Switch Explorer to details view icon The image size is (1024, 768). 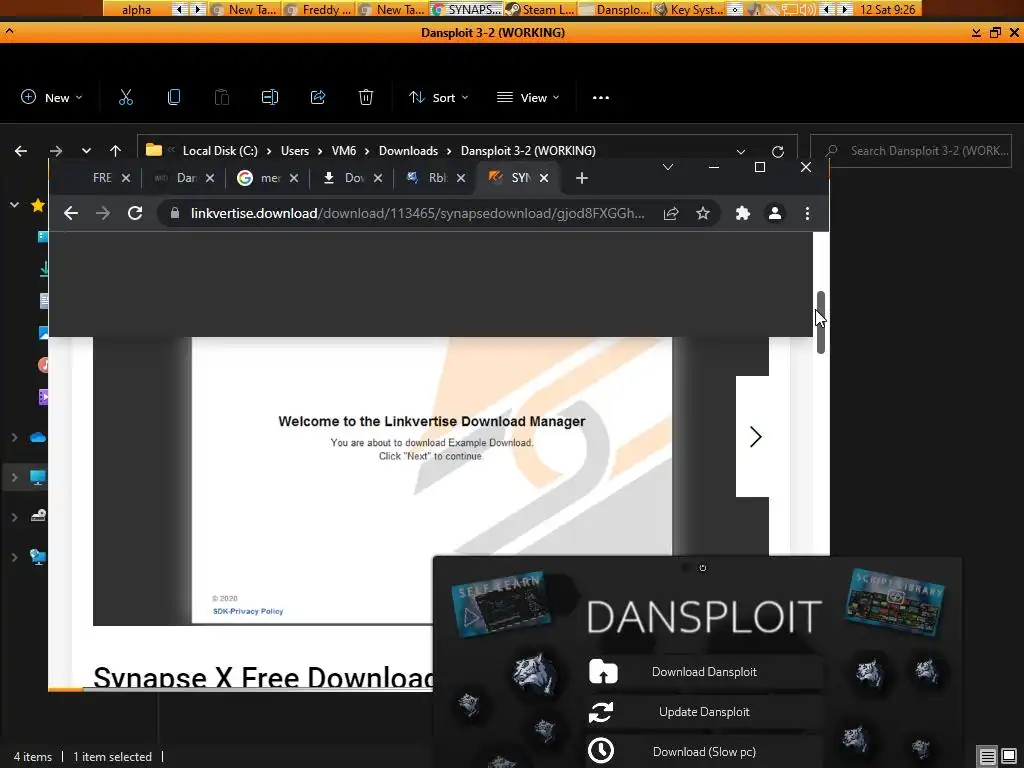tap(987, 756)
